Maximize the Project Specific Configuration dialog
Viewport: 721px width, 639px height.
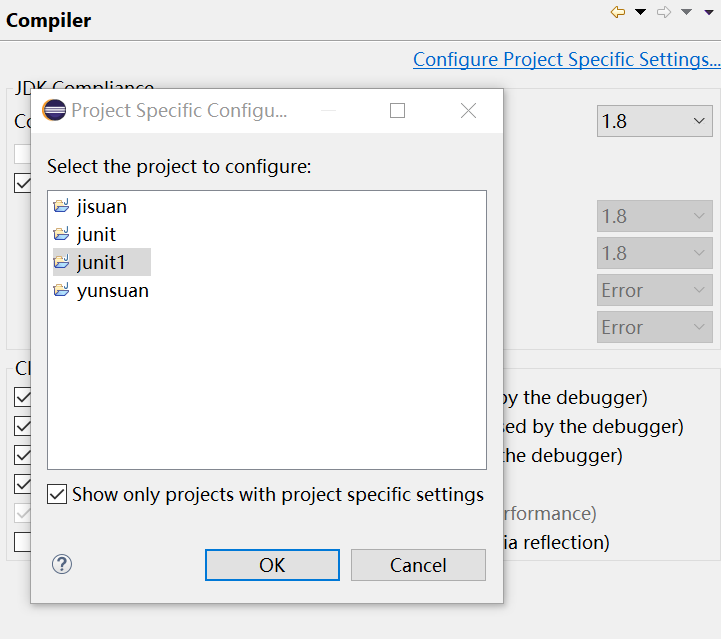tap(398, 110)
